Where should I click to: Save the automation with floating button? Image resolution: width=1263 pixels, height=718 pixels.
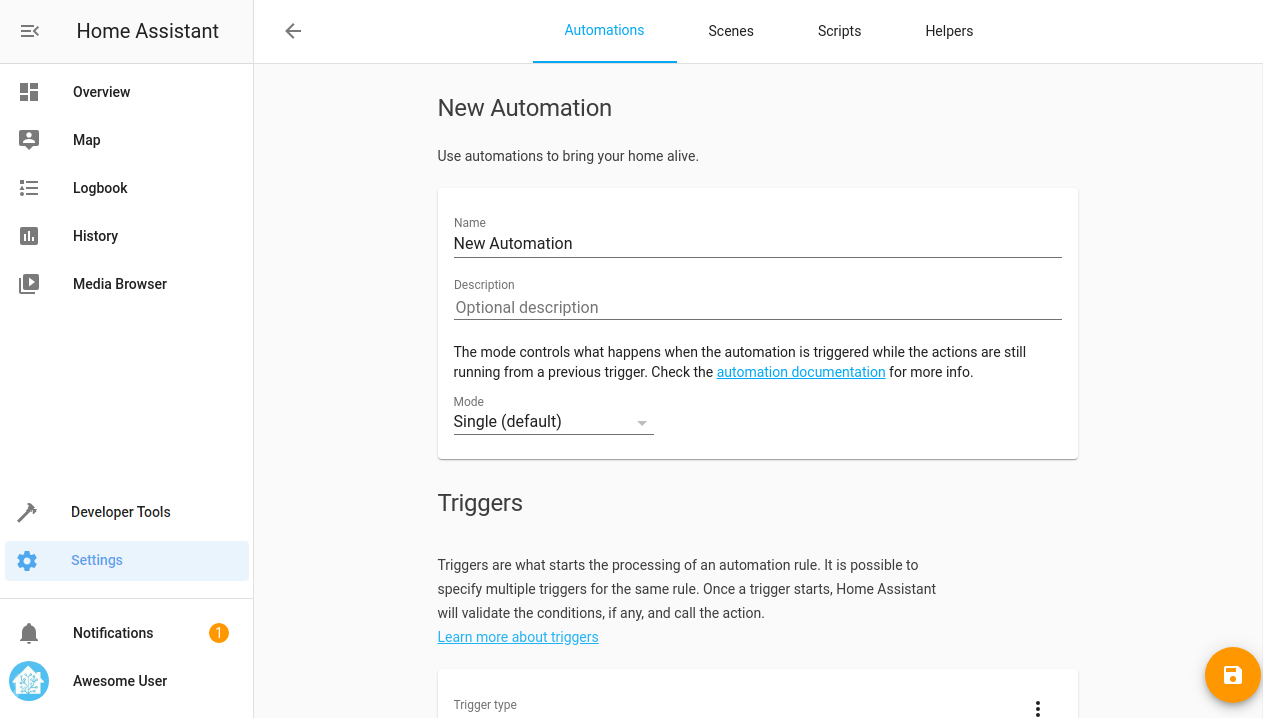point(1233,675)
